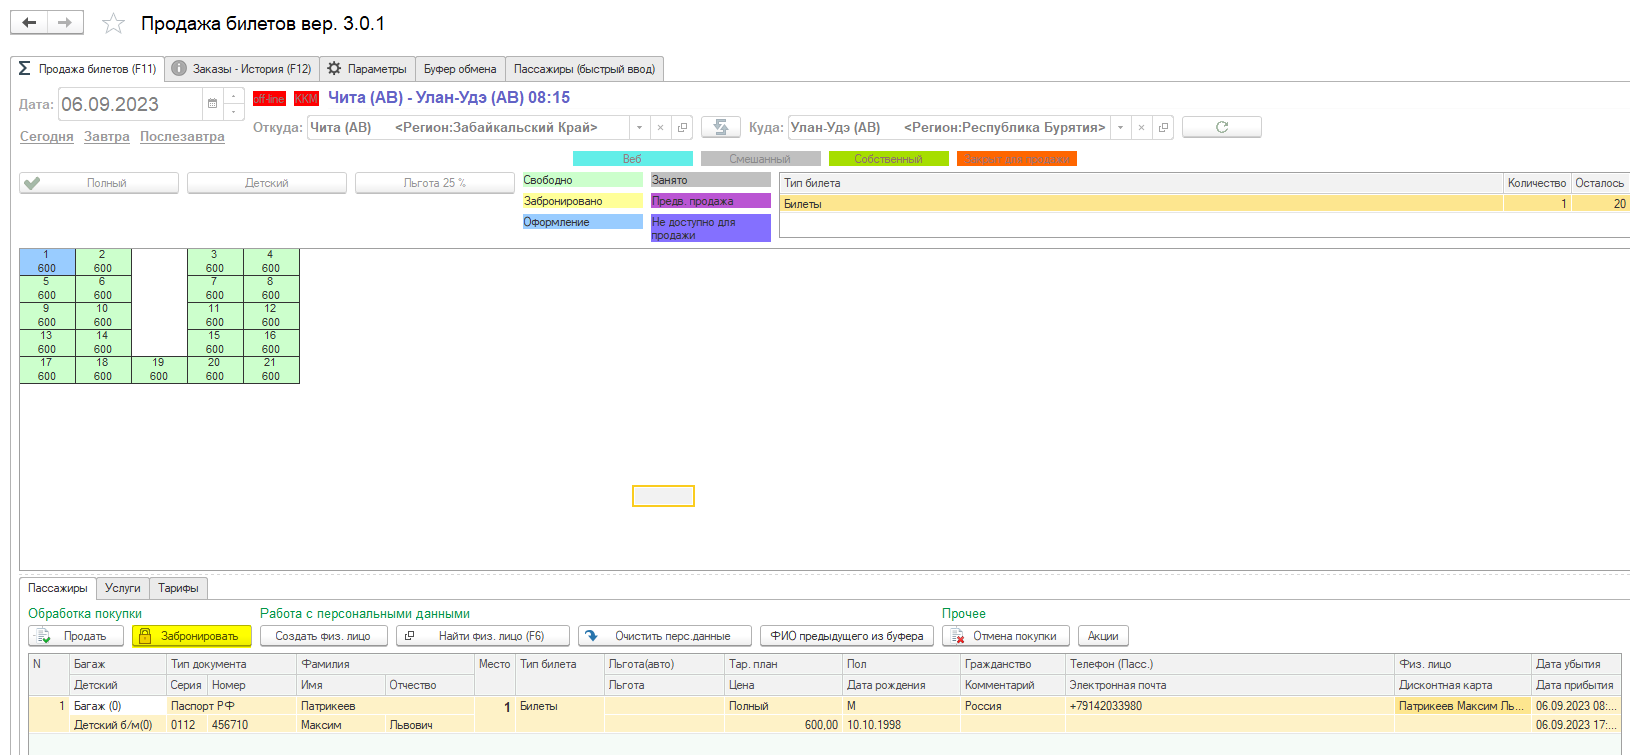Viewport: 1630px width, 755px height.
Task: Open the Тарифы tab
Action: coord(178,588)
